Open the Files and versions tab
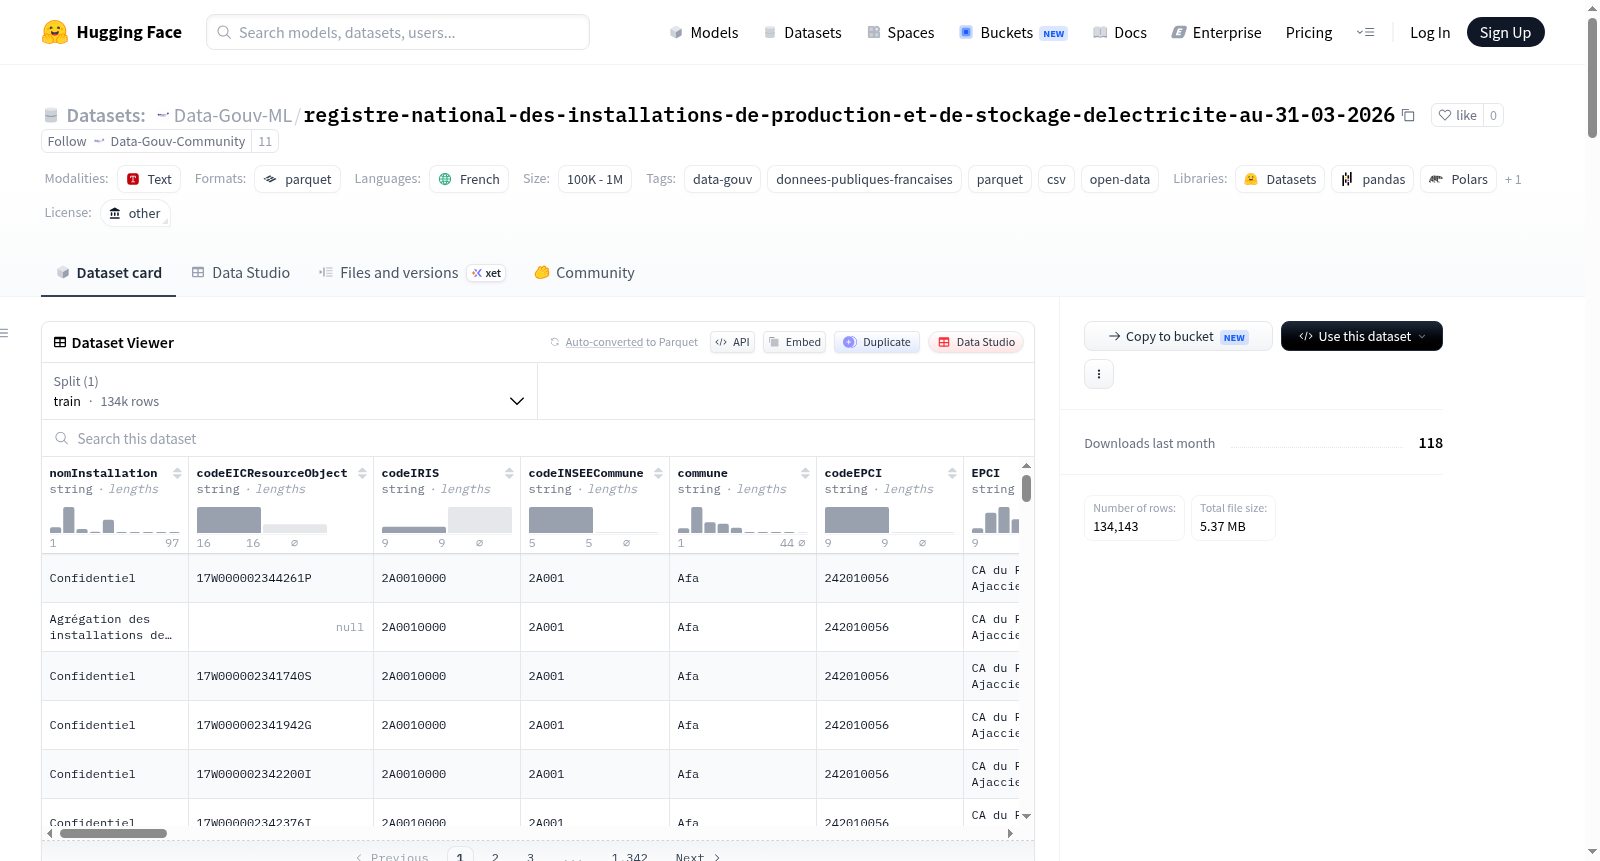Screen dimensions: 1600x861 pos(412,272)
